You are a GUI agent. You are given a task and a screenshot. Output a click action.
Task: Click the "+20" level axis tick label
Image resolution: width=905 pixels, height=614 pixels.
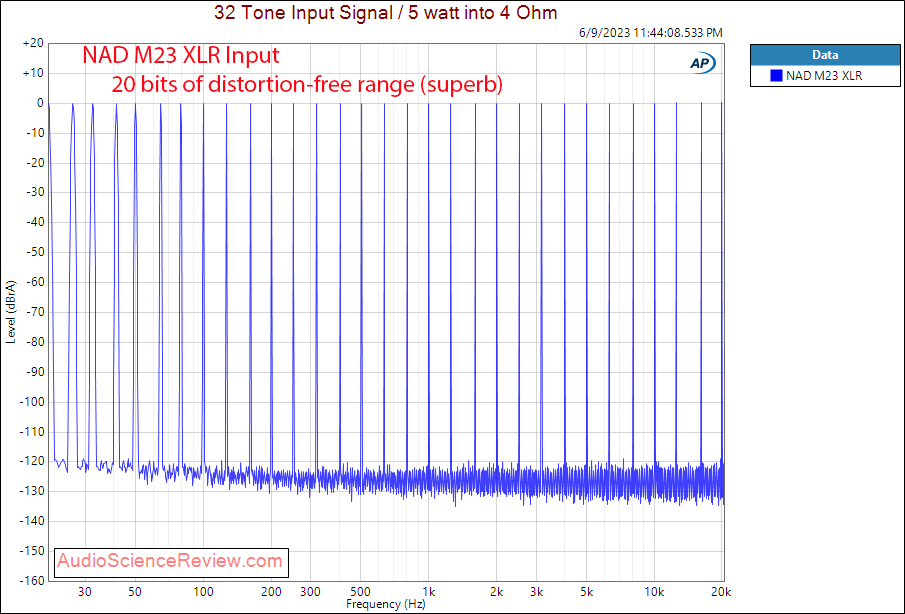point(33,43)
